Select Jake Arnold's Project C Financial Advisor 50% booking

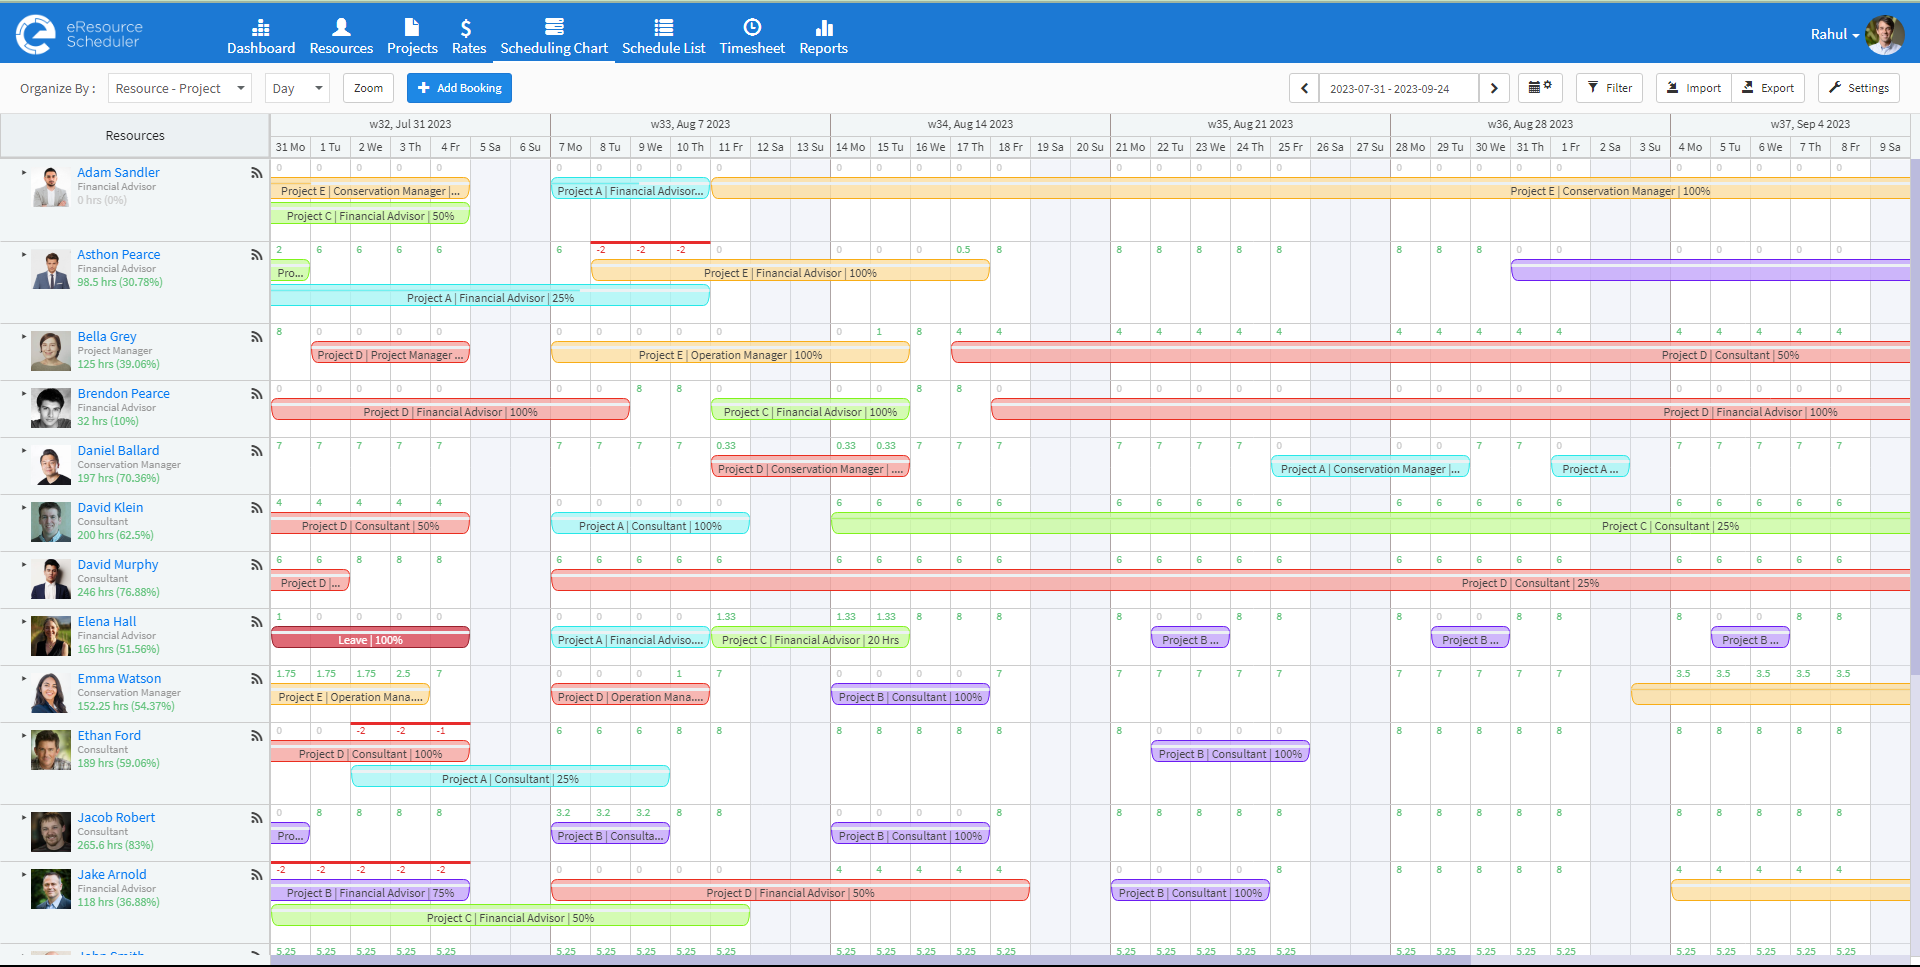(x=510, y=918)
